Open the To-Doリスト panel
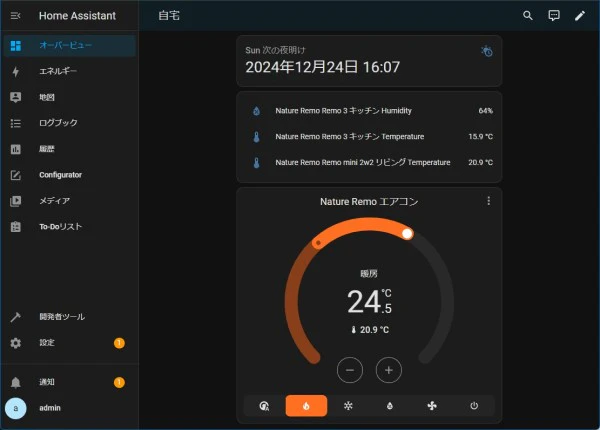Screen dimensions: 600x430 70,226
